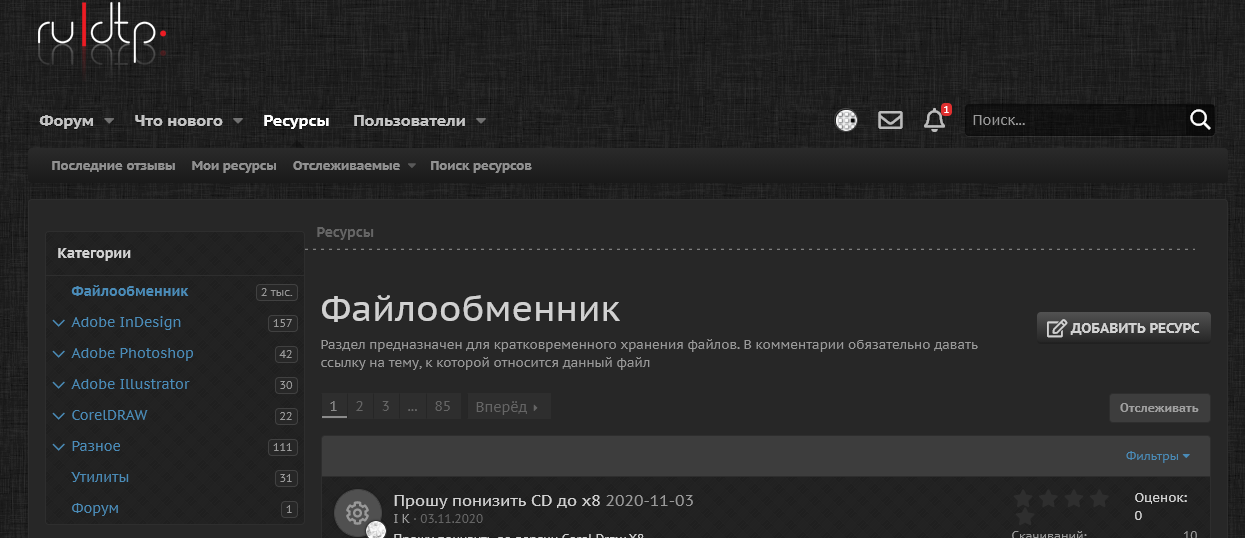Viewport: 1245px width, 538px height.
Task: Focus the Поиск search field
Action: (1075, 121)
